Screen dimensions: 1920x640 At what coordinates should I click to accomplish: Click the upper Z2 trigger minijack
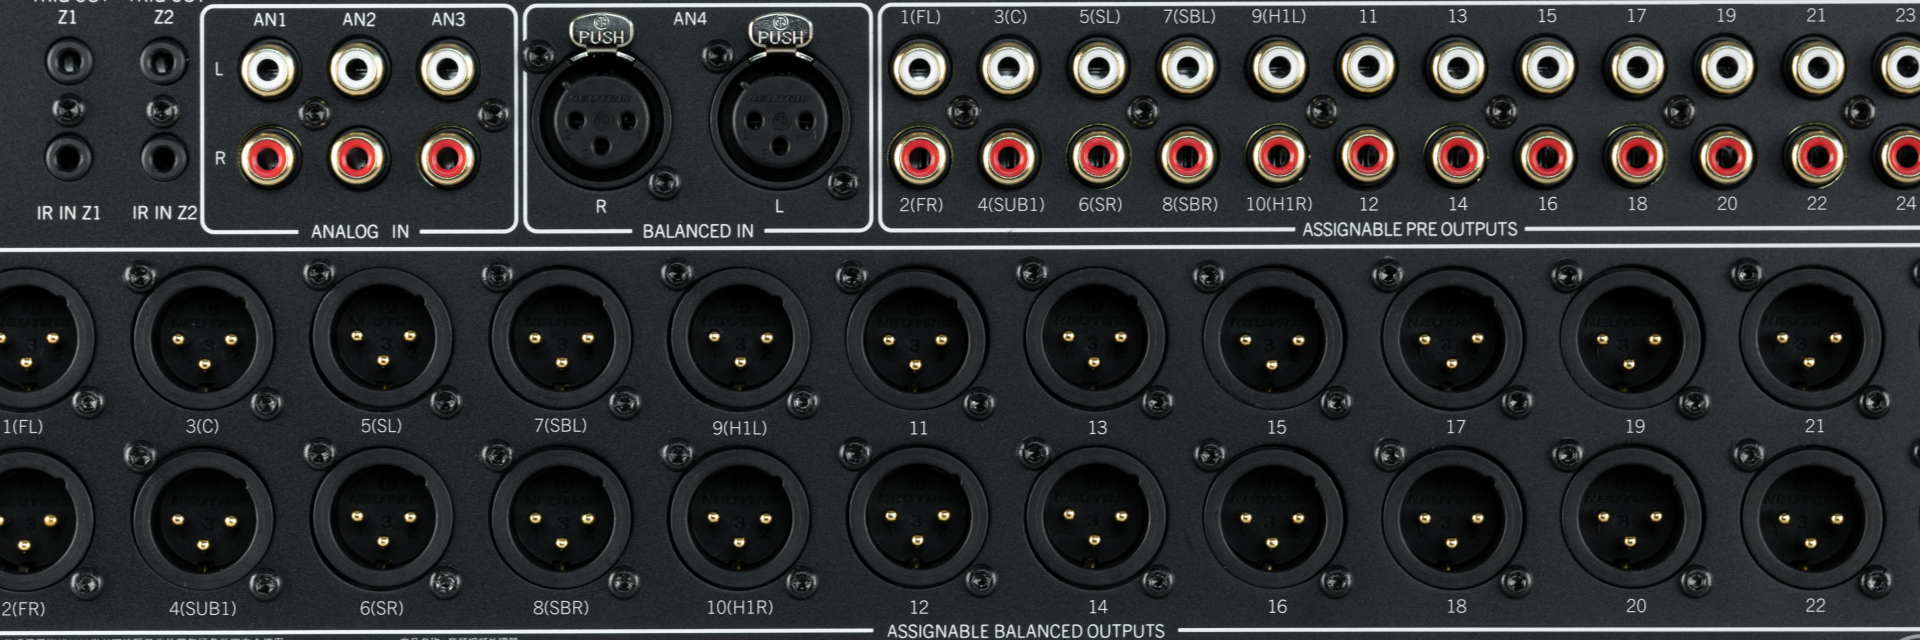click(163, 62)
